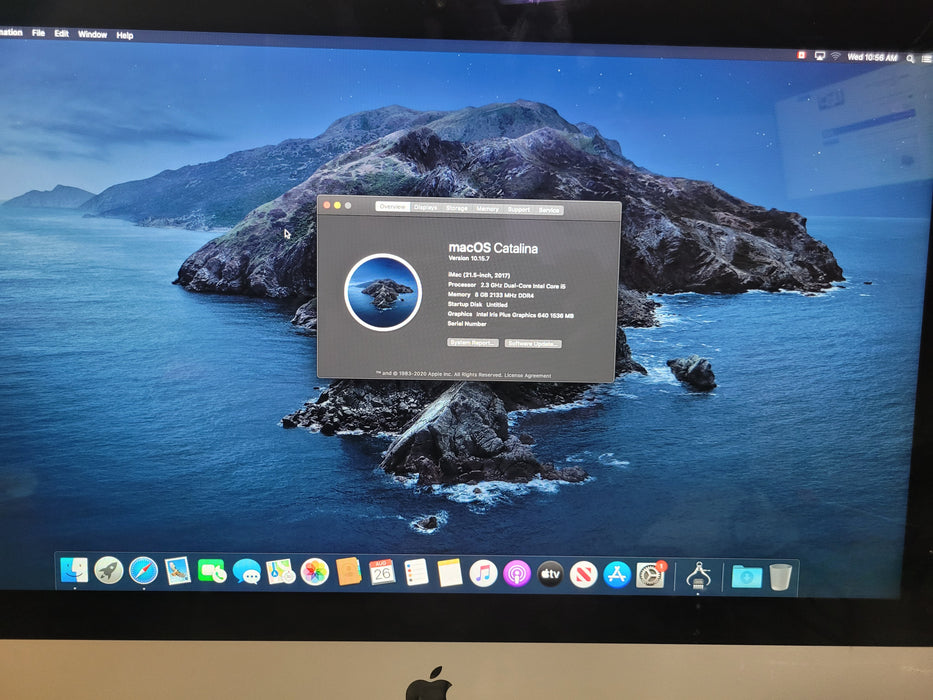Minimize the About window with yellow button
933x700 pixels.
[337, 205]
